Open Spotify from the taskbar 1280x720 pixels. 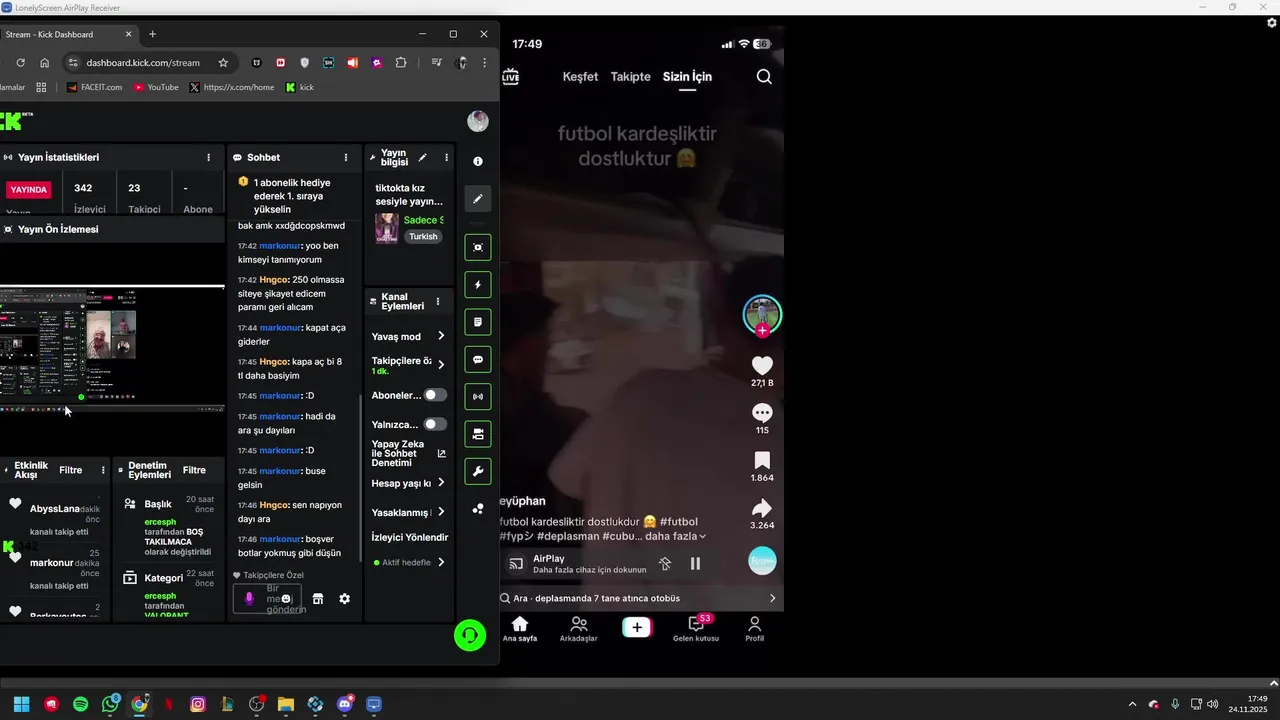tap(81, 704)
